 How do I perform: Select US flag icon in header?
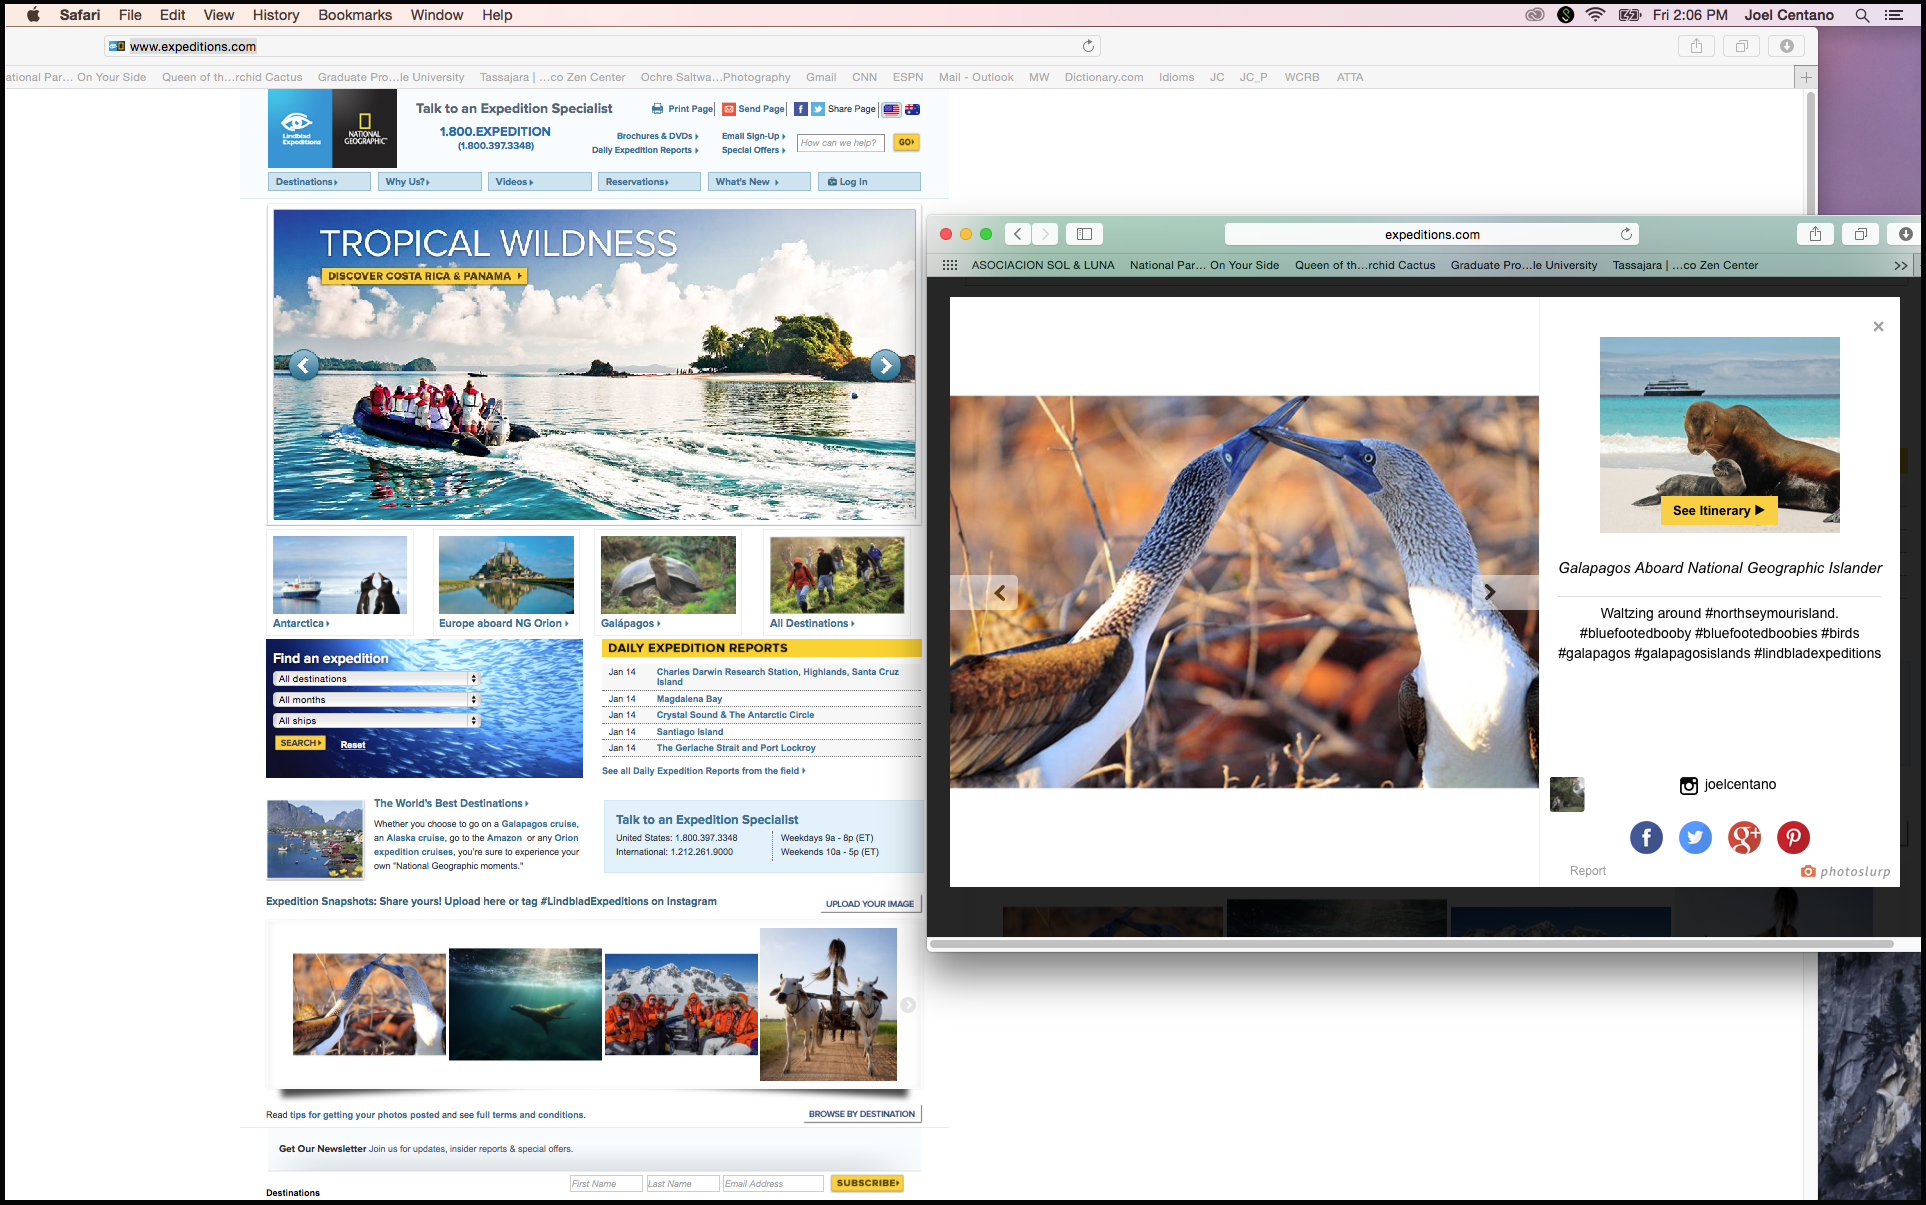pyautogui.click(x=891, y=109)
